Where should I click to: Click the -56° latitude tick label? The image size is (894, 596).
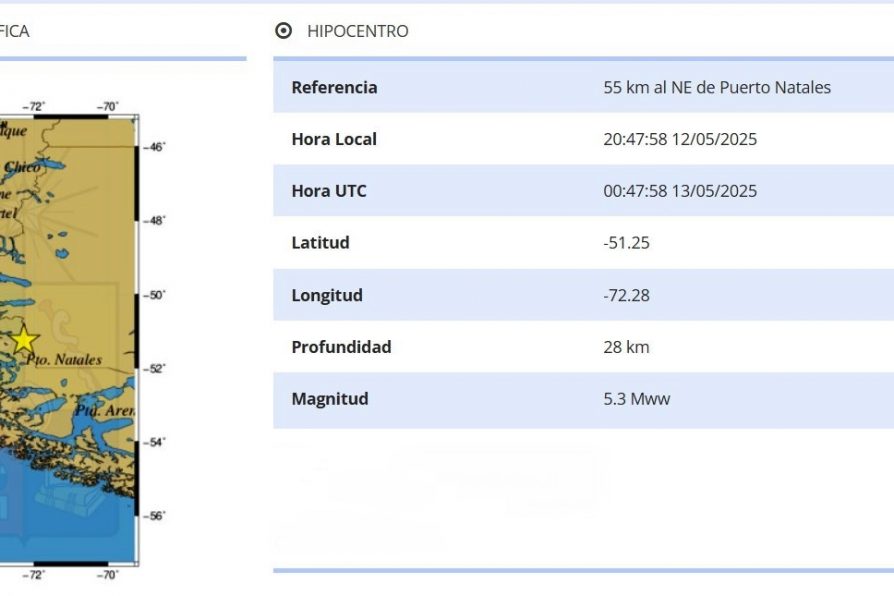point(154,516)
